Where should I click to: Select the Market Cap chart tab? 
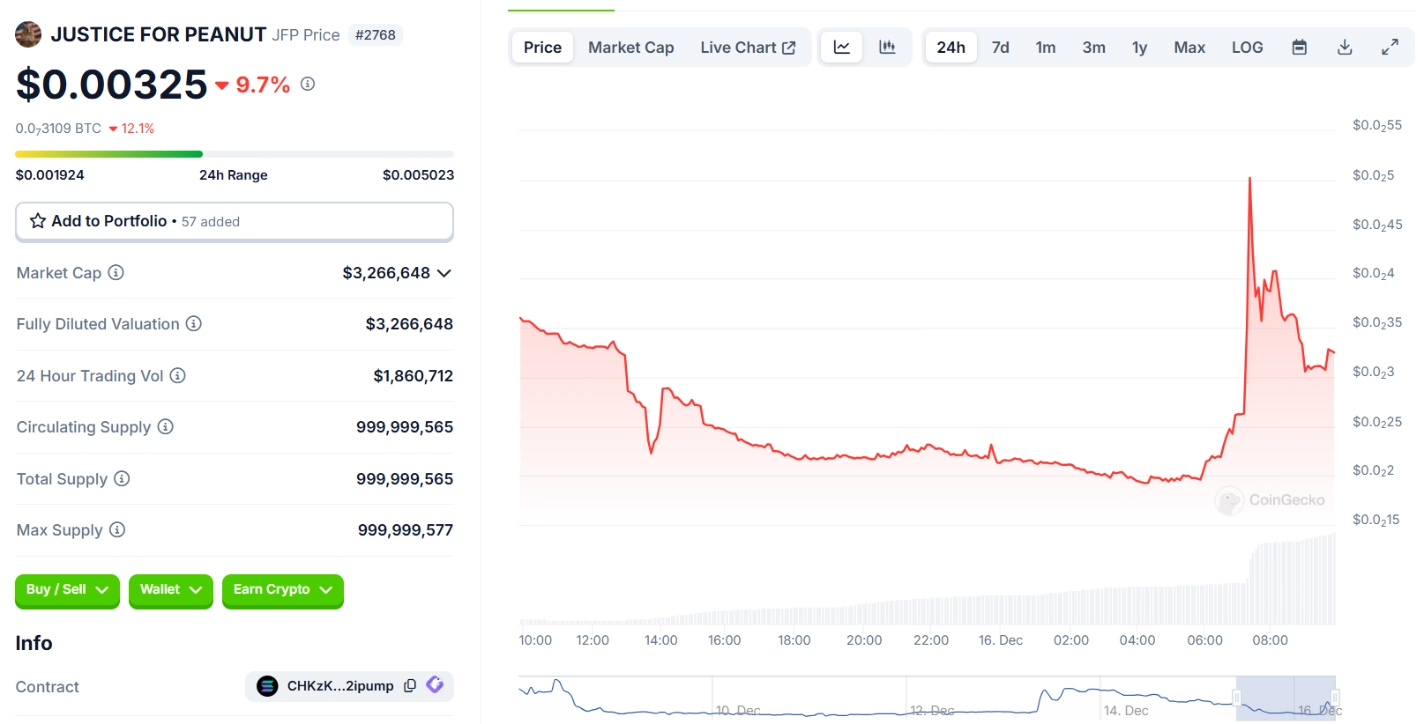pos(631,47)
